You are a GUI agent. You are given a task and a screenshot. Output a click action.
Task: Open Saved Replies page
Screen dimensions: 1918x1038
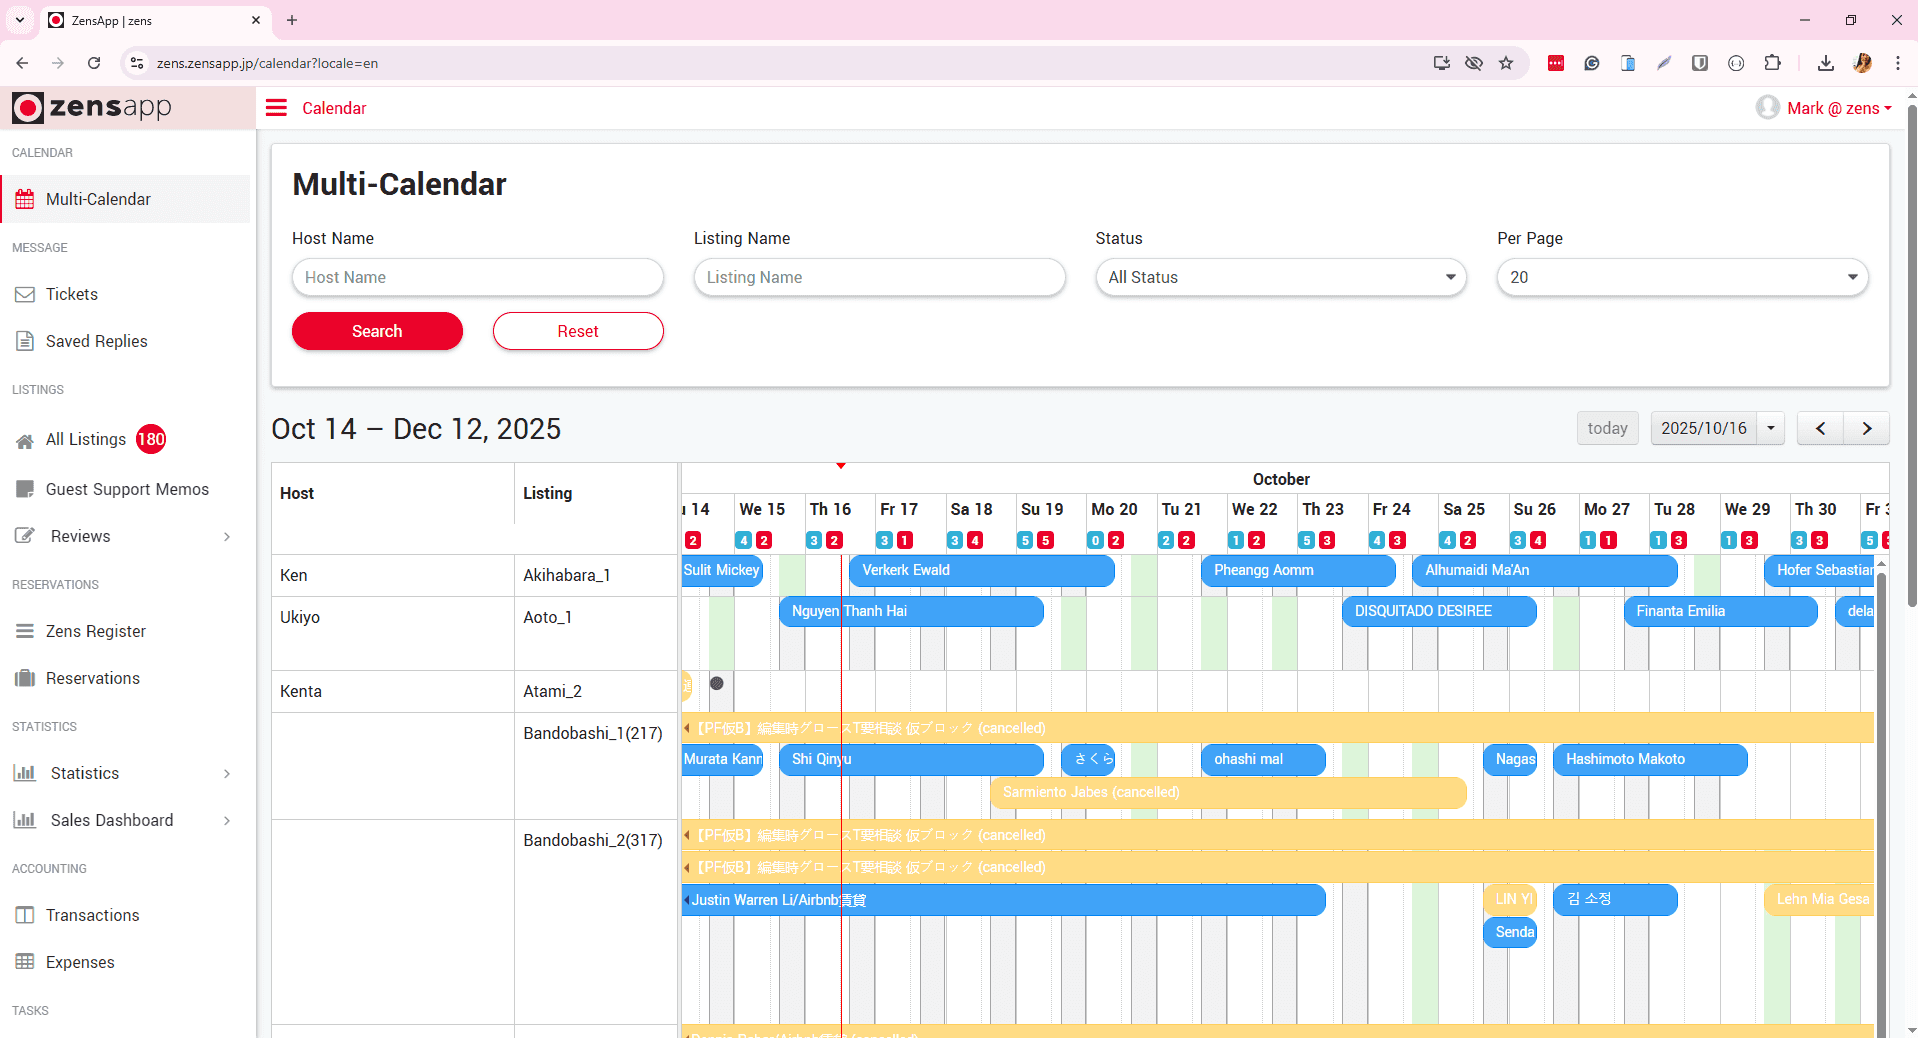click(96, 341)
